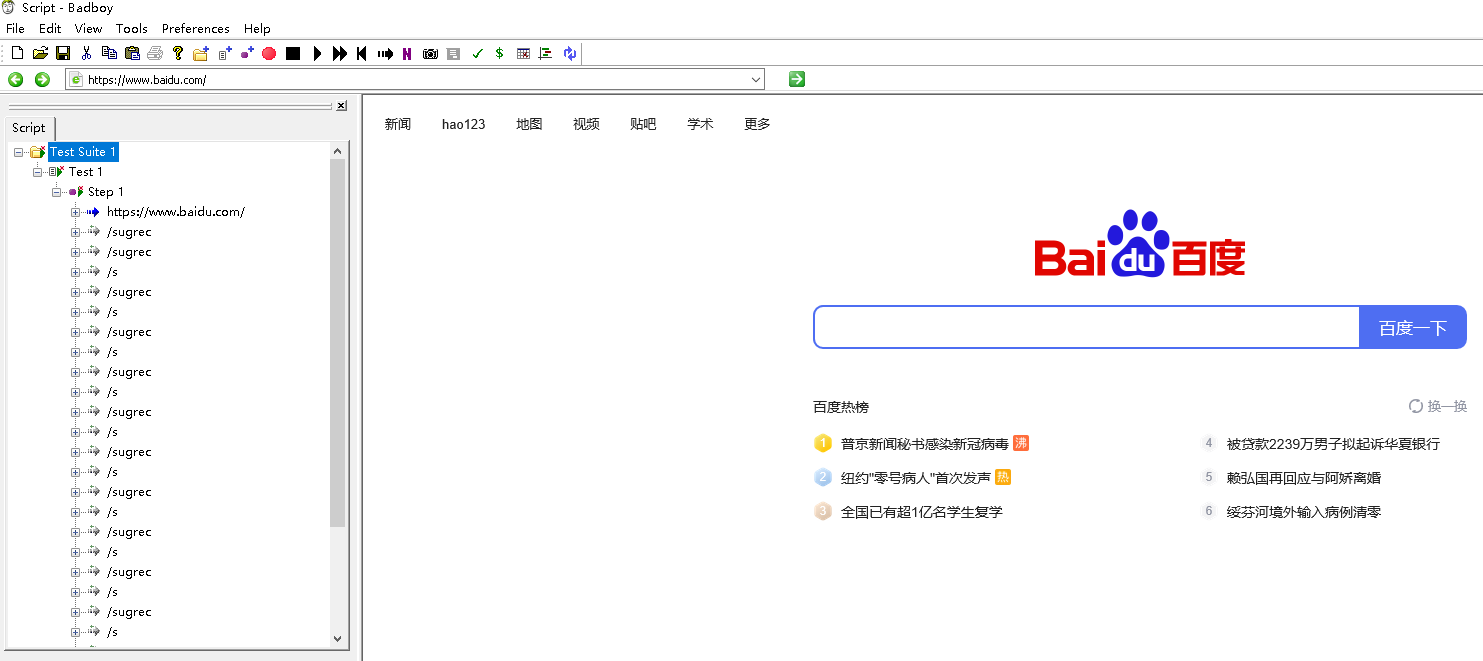Screen dimensions: 1483x661
Task: Open a script file using the folder icon
Action: 40,53
